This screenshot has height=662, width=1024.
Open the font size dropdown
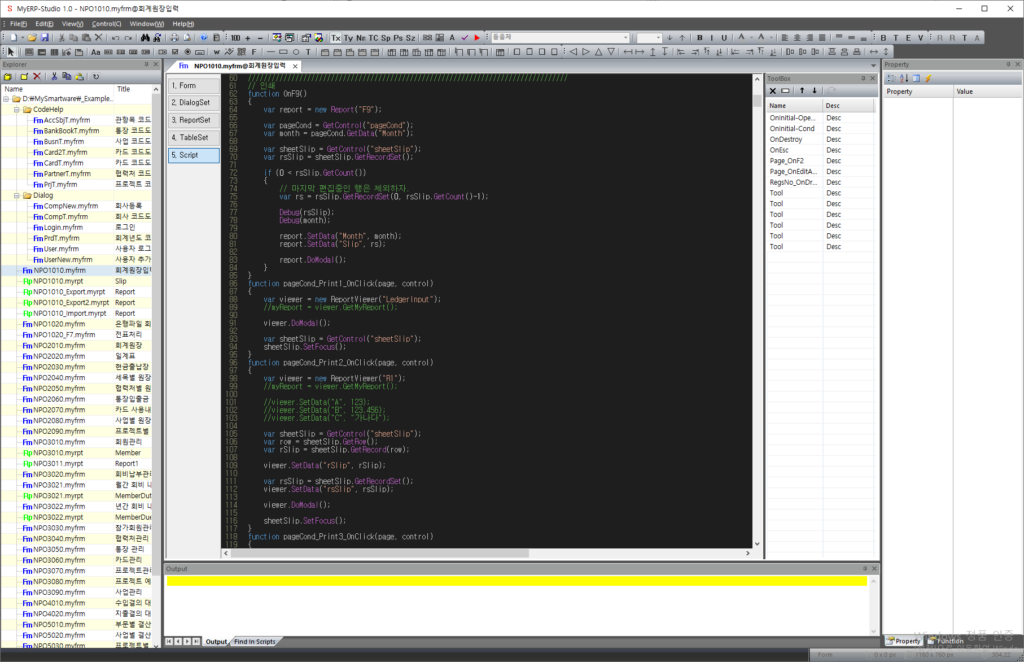tap(658, 38)
